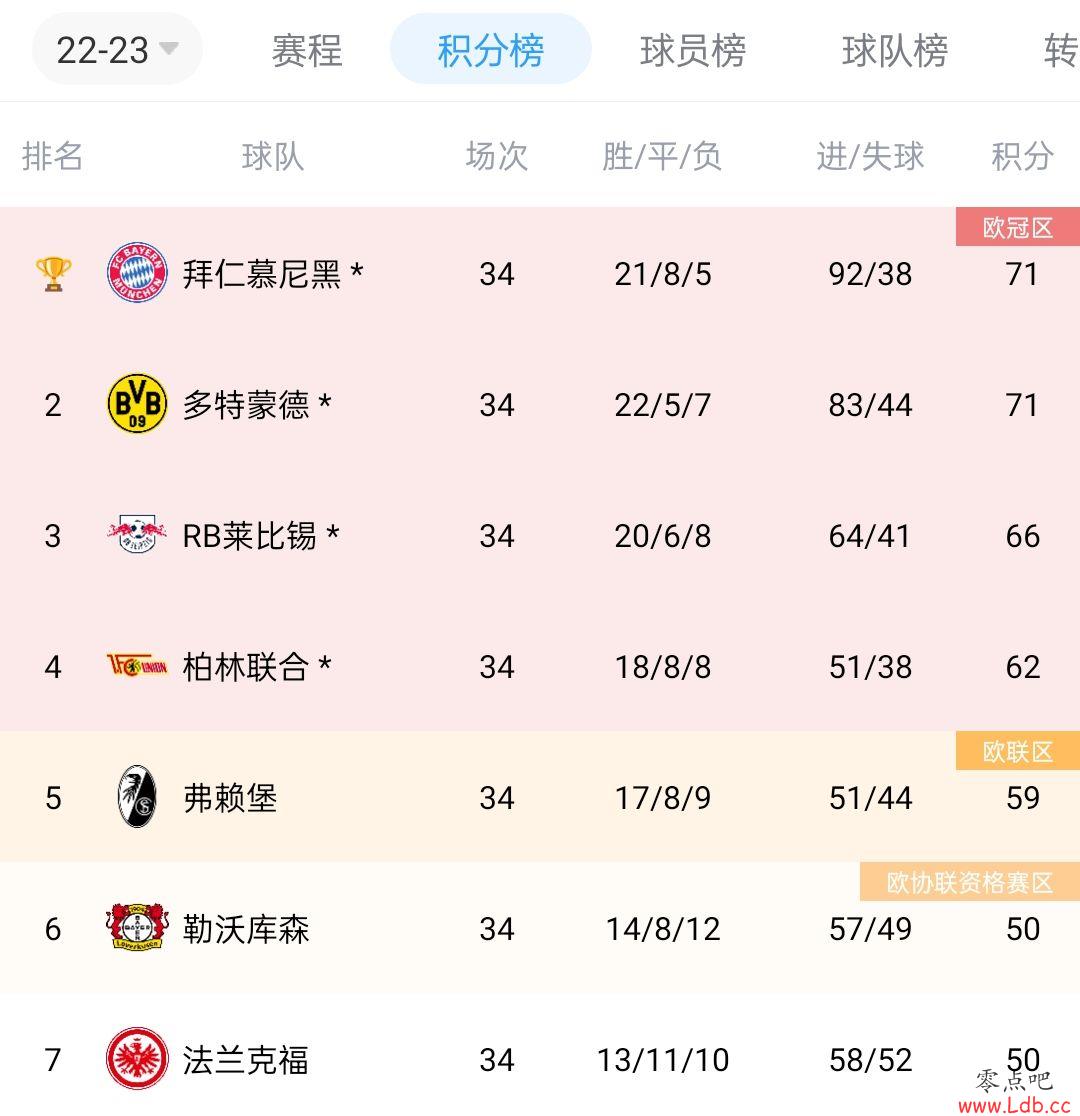Image resolution: width=1080 pixels, height=1116 pixels.
Task: Go to the 球队榜 tab
Action: 895,51
